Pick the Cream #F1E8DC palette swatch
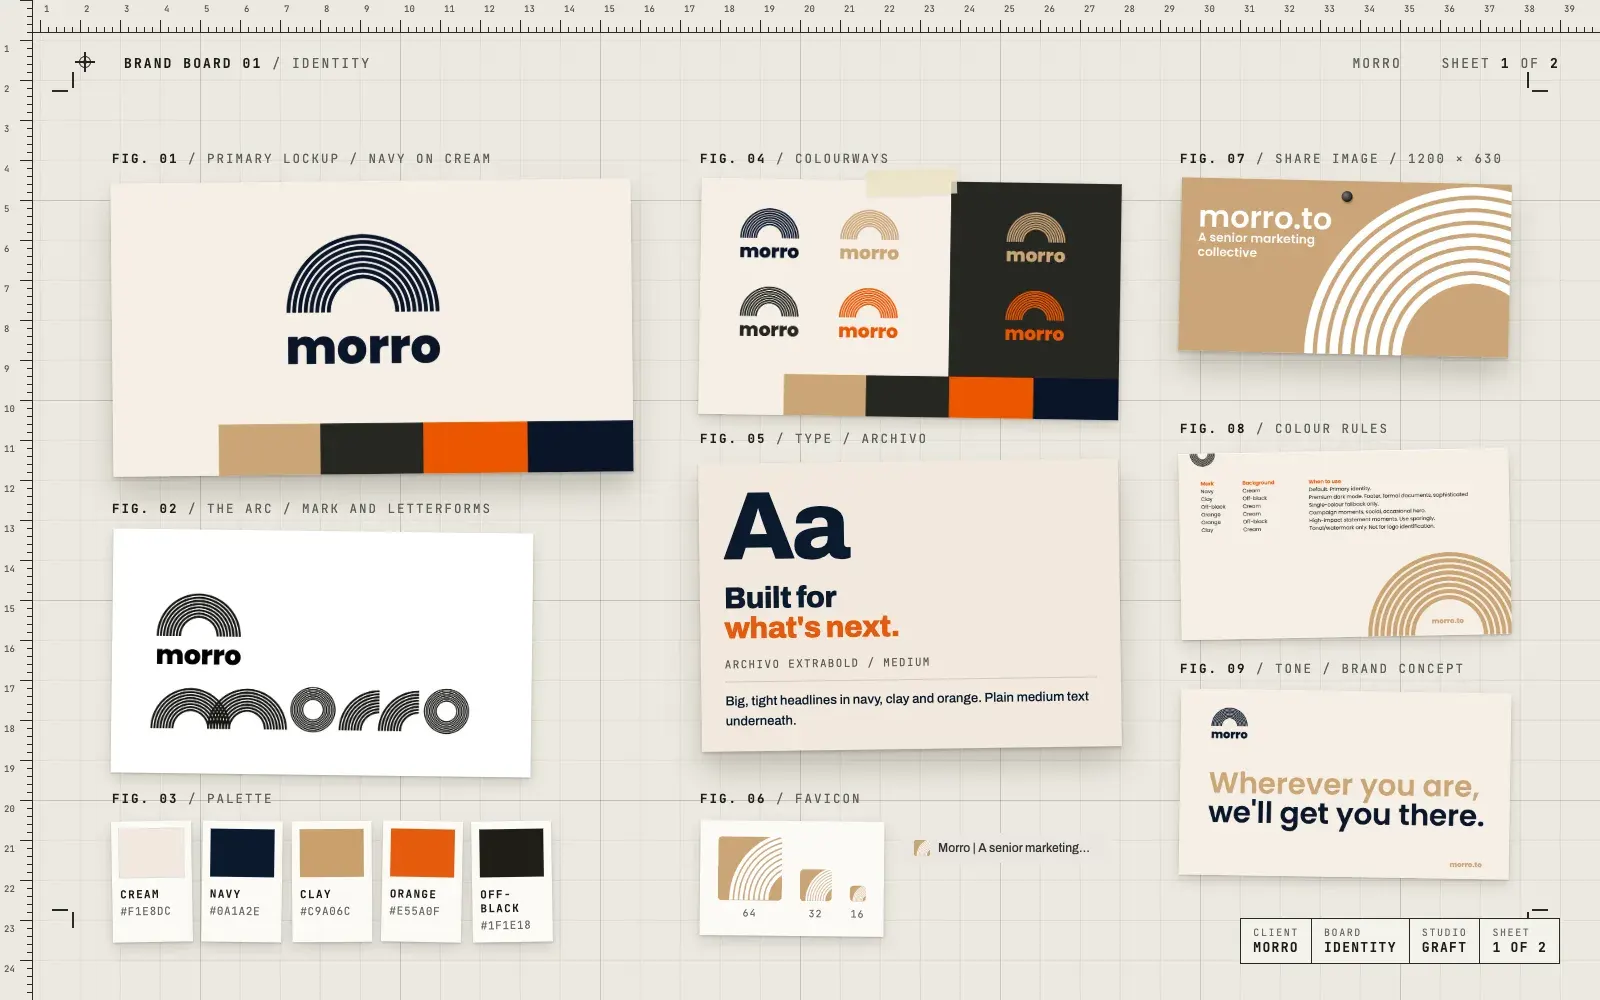This screenshot has height=1000, width=1600. tap(152, 881)
